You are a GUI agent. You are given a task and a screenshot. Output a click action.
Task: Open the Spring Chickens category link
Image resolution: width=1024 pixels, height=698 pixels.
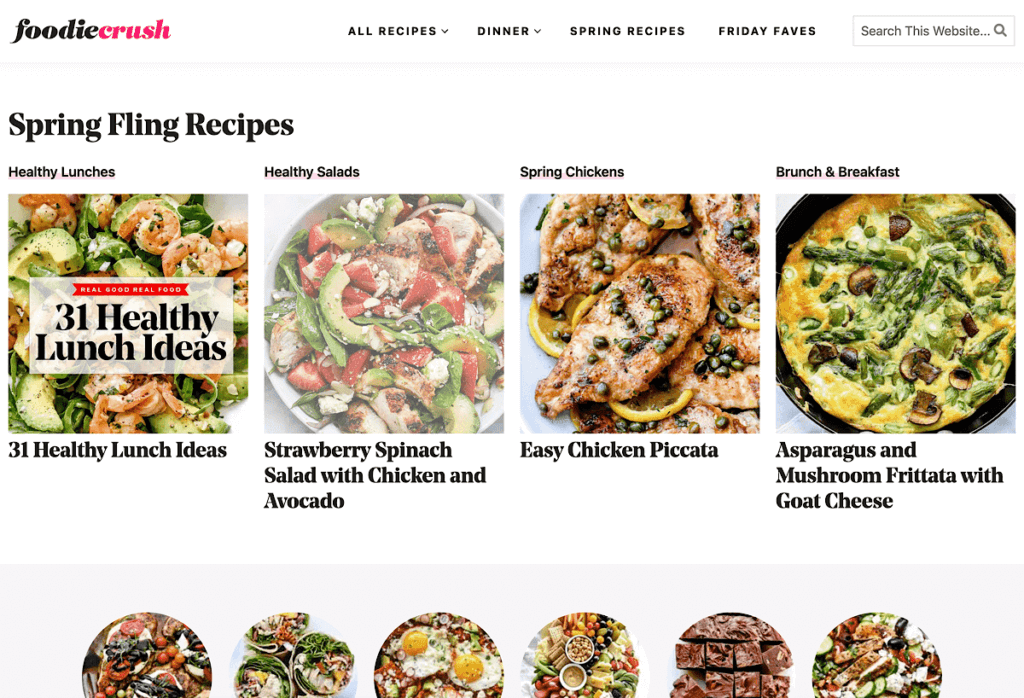point(571,172)
